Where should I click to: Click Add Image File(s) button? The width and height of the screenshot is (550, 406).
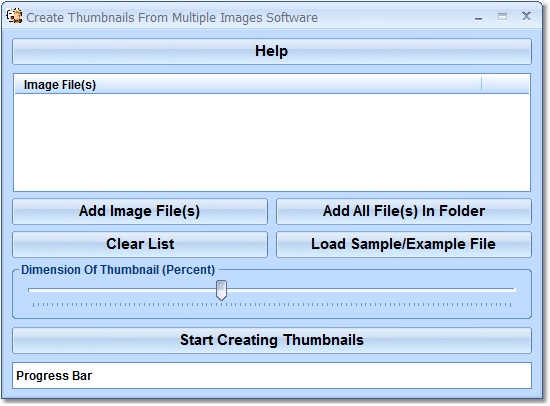[x=140, y=211]
